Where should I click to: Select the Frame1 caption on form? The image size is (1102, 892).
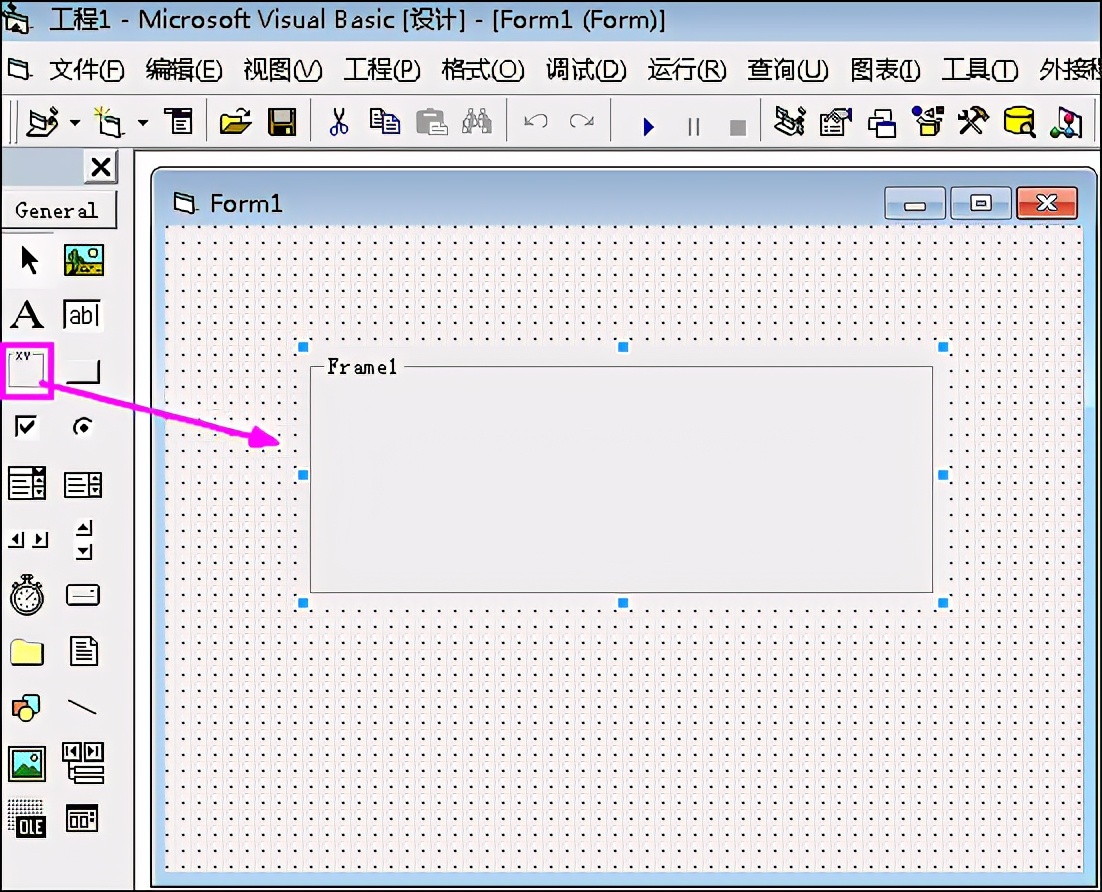(x=362, y=367)
